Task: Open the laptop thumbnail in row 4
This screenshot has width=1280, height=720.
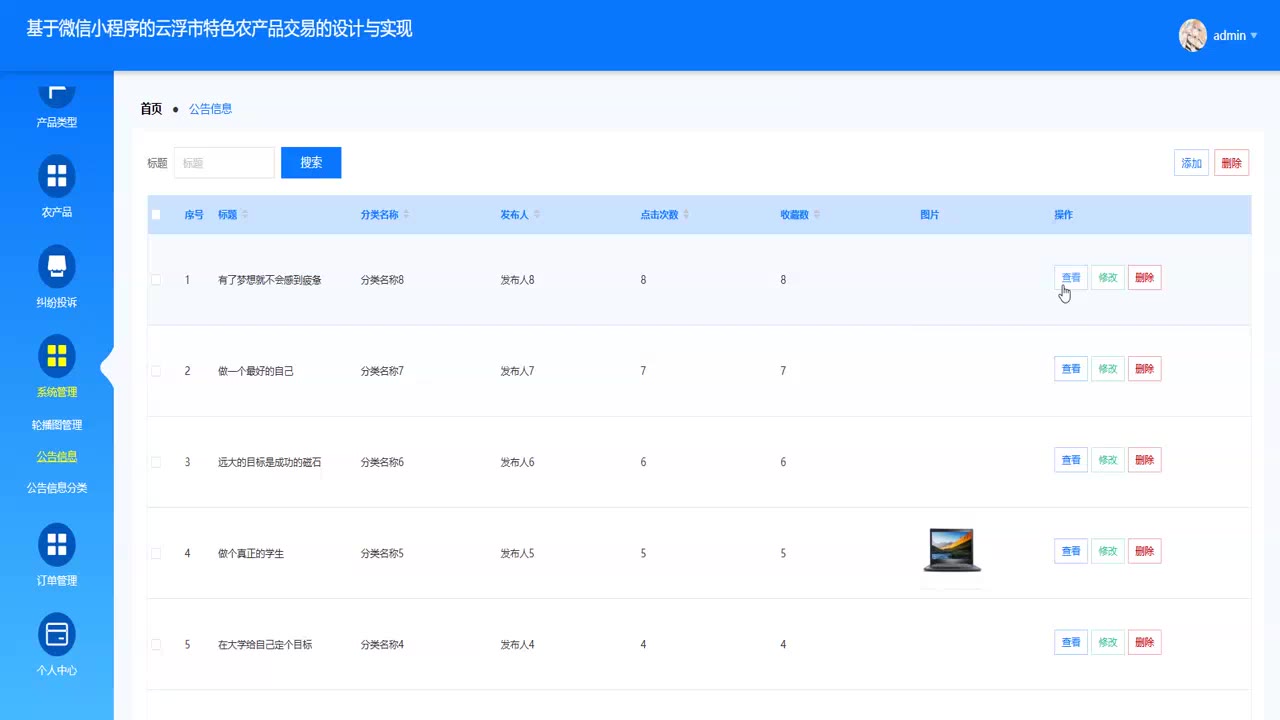Action: click(951, 551)
